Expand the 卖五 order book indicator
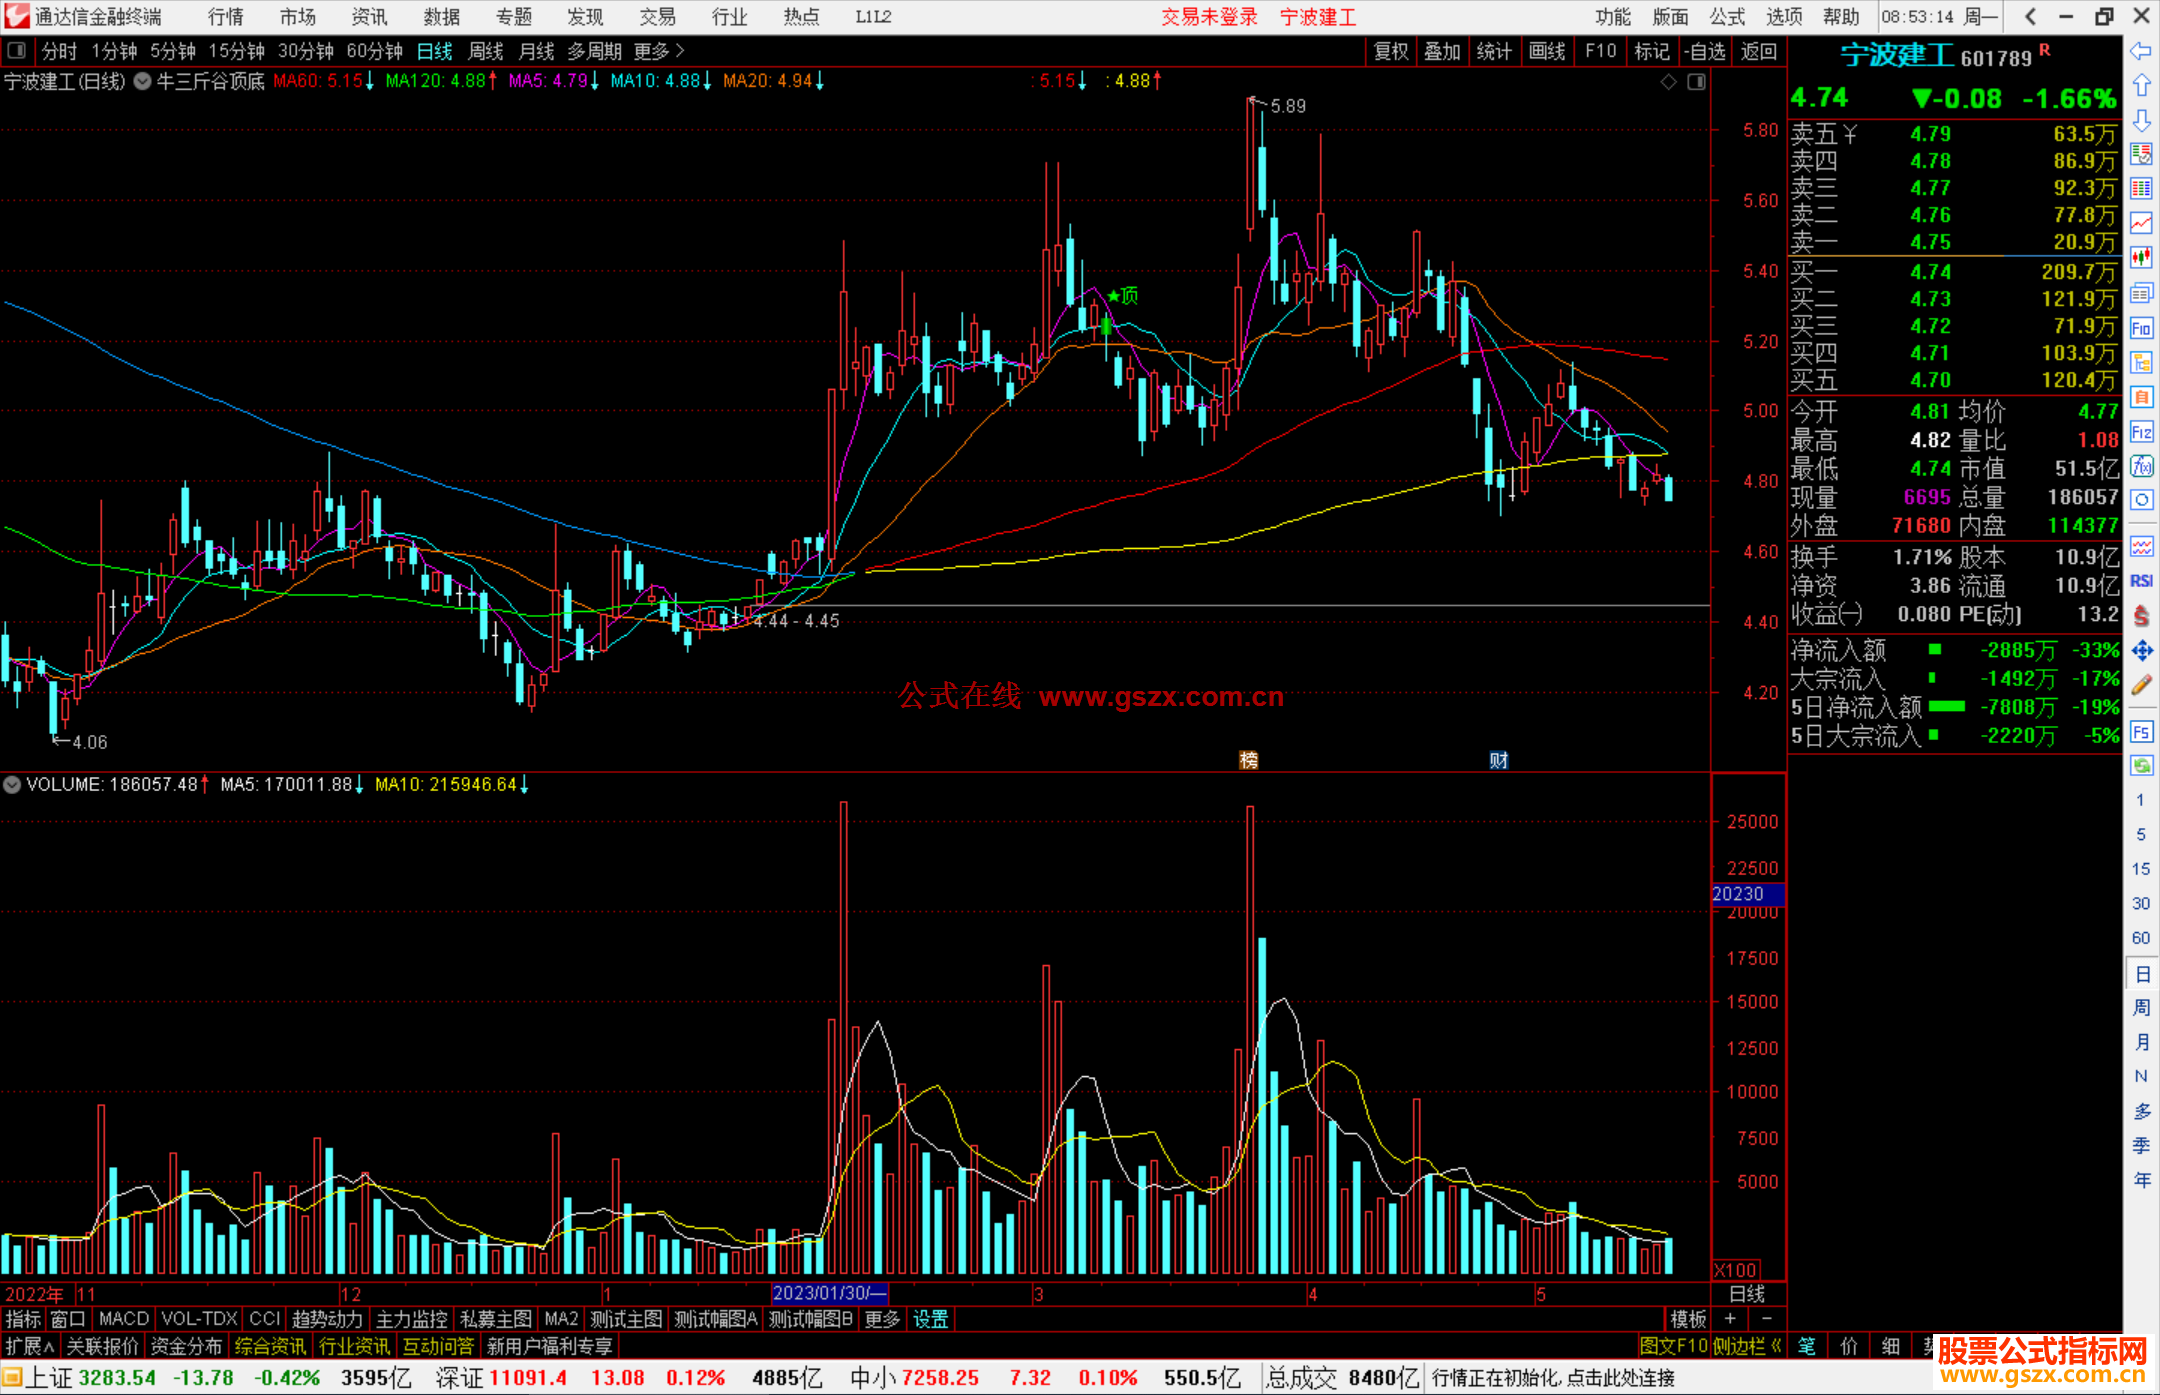Image resolution: width=2160 pixels, height=1395 pixels. (1850, 135)
